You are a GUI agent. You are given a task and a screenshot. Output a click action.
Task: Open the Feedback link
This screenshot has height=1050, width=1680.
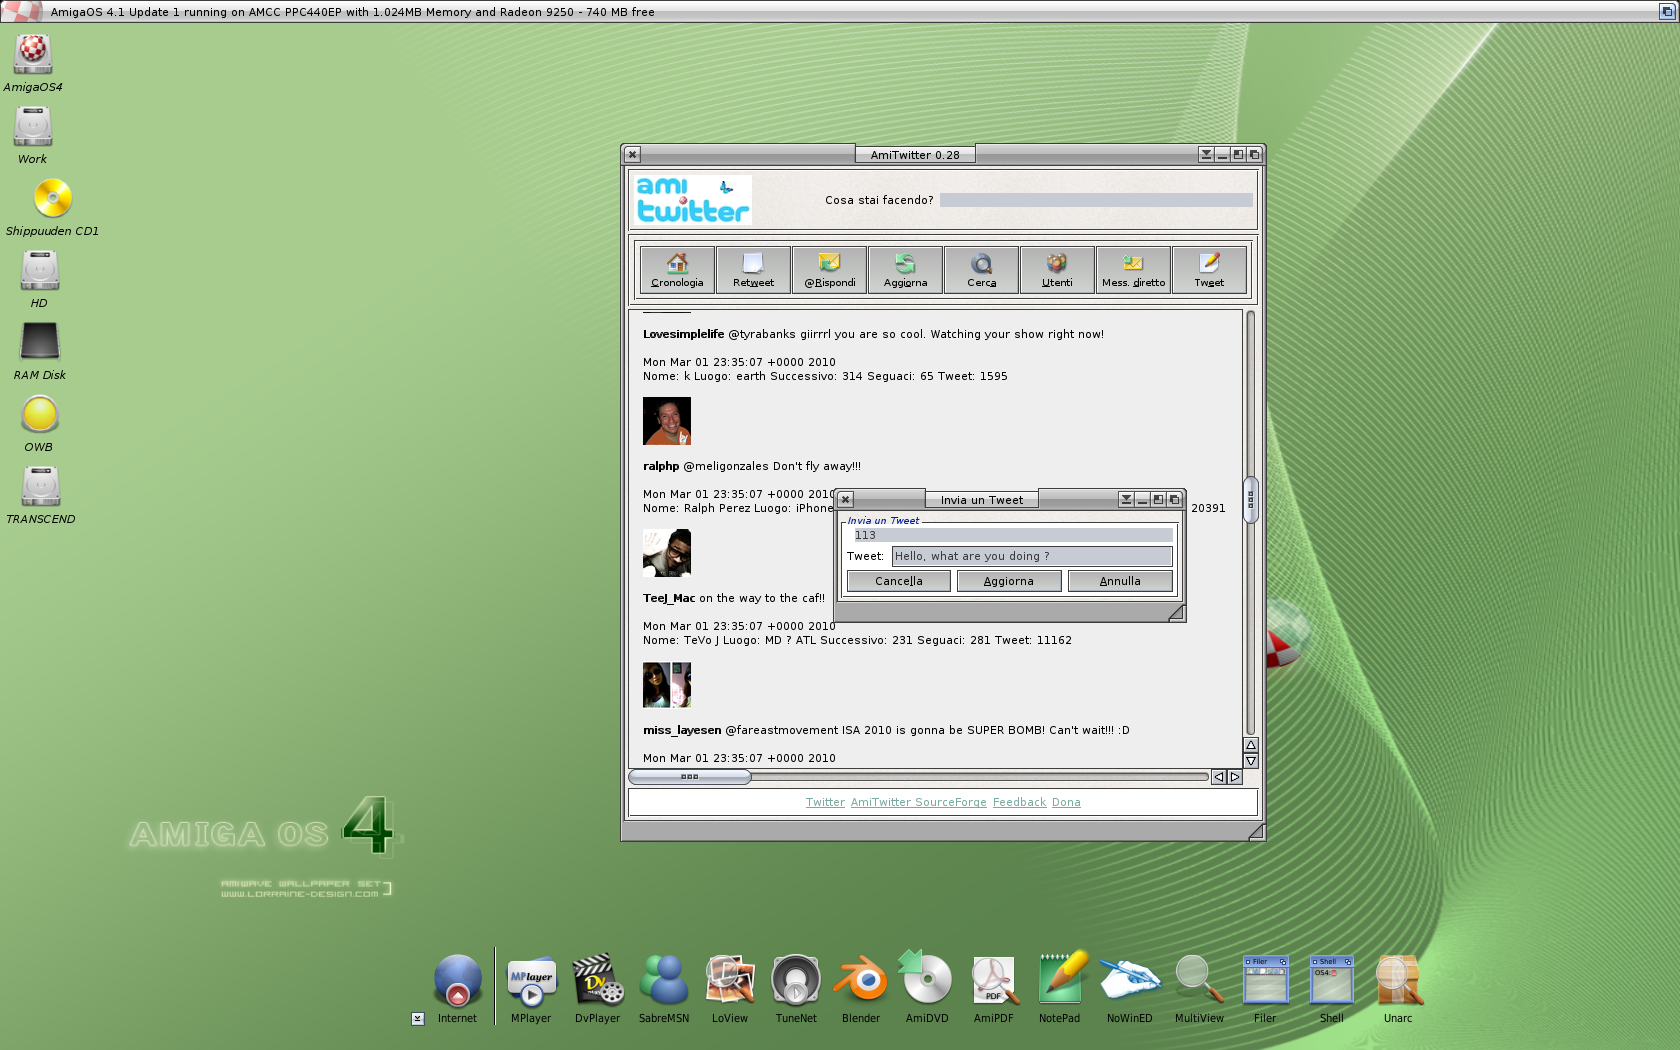tap(1019, 802)
